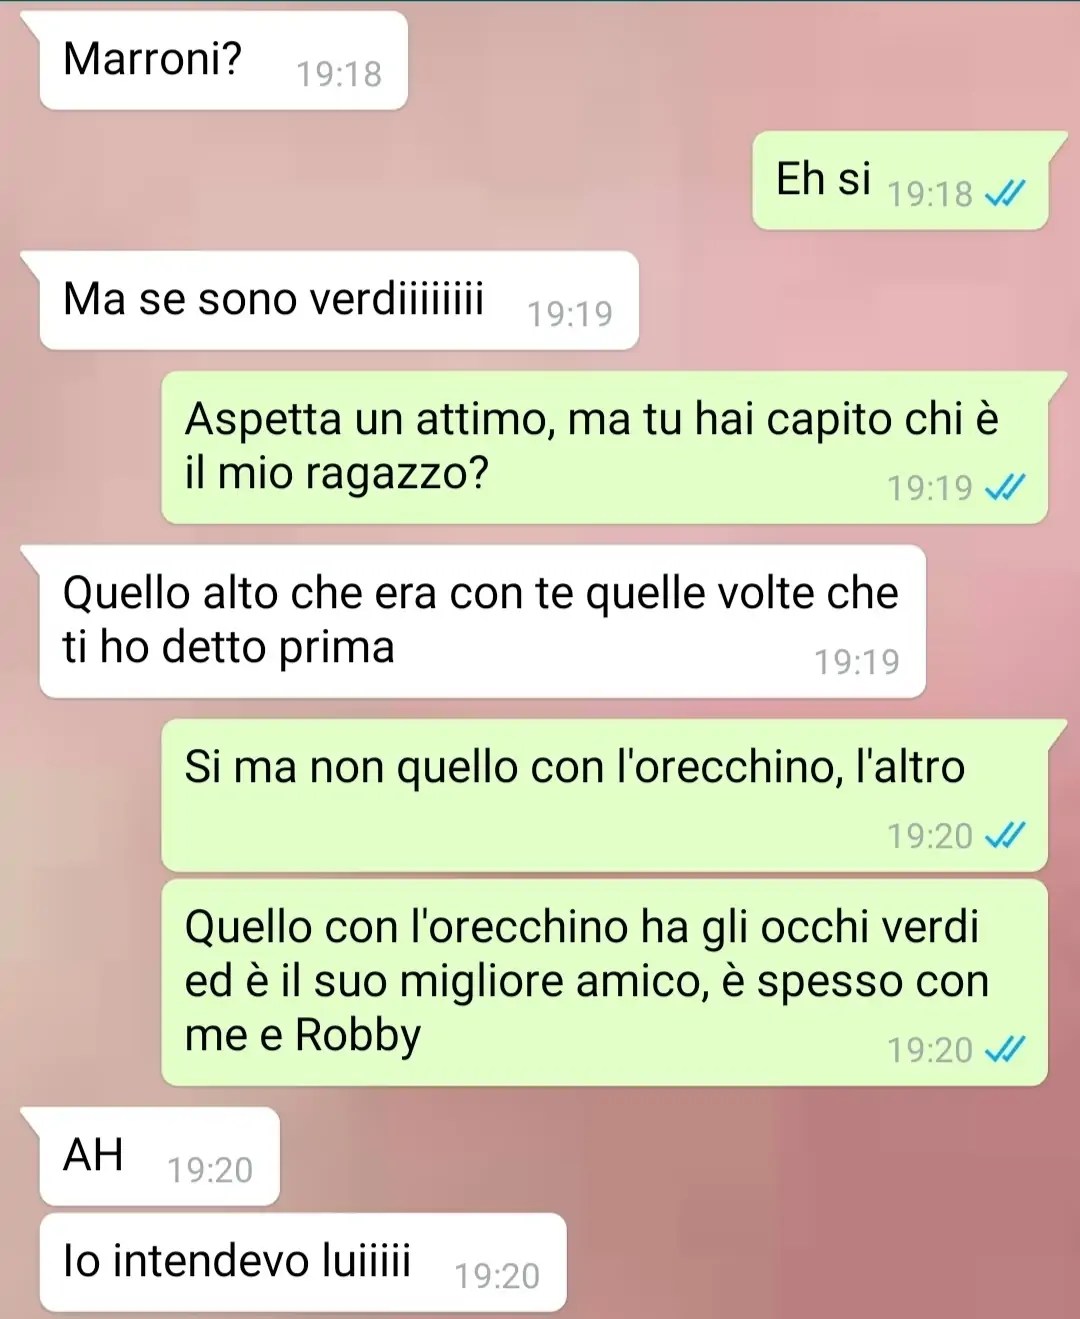
Task: Click the 19:19 timestamp on 'verdiiiiiiii' message
Action: coord(570,314)
